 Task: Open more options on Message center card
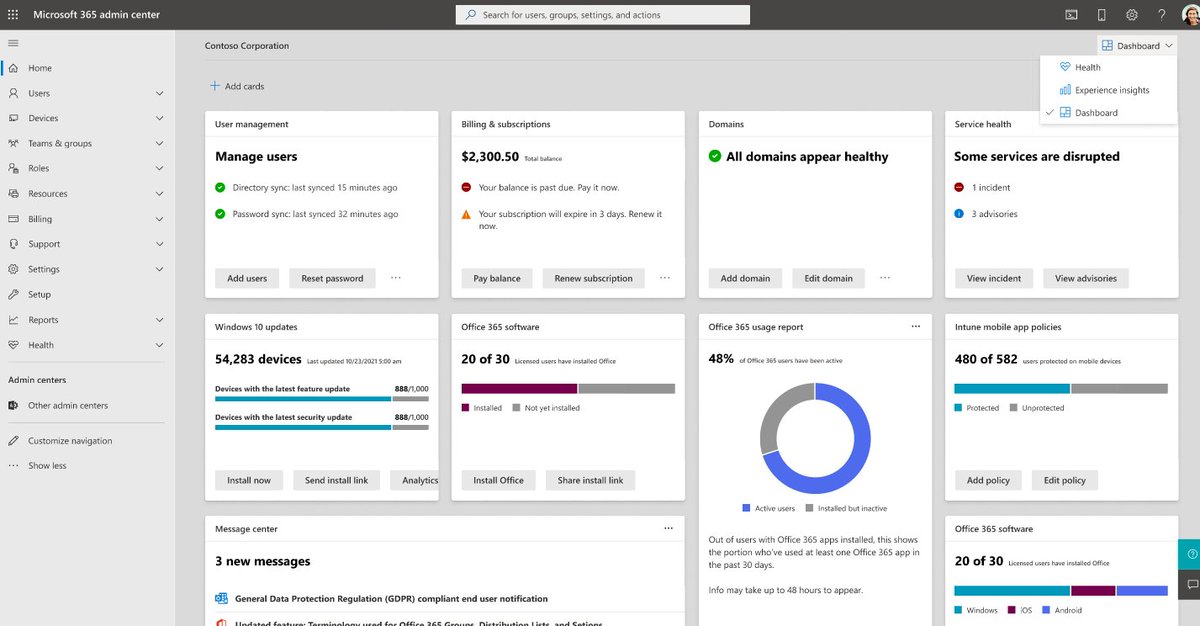(x=669, y=528)
